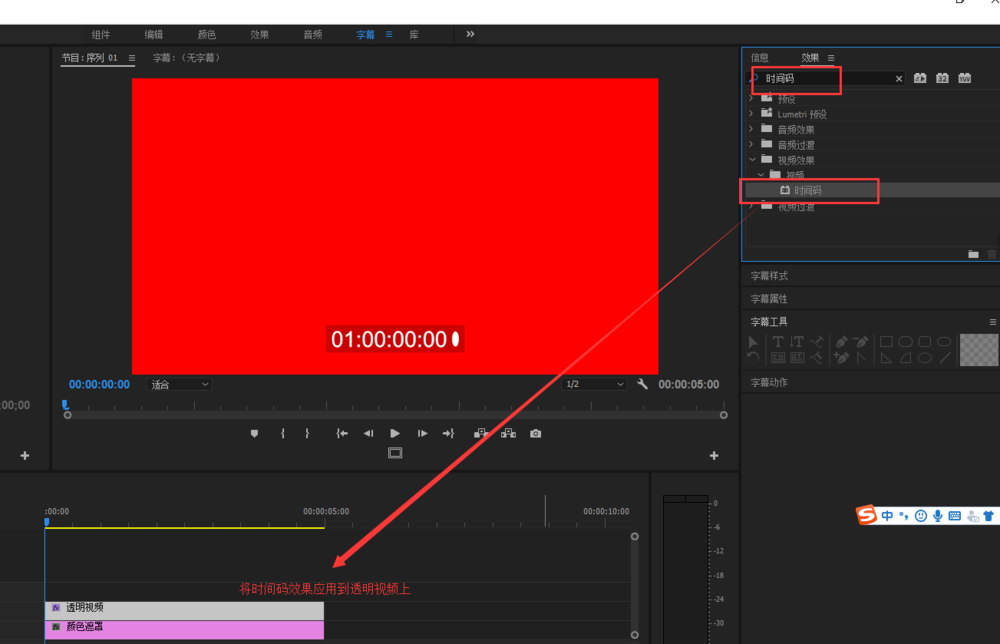Select the Type tool in 字幕工具
Viewport: 1000px width, 644px height.
pyautogui.click(x=777, y=340)
